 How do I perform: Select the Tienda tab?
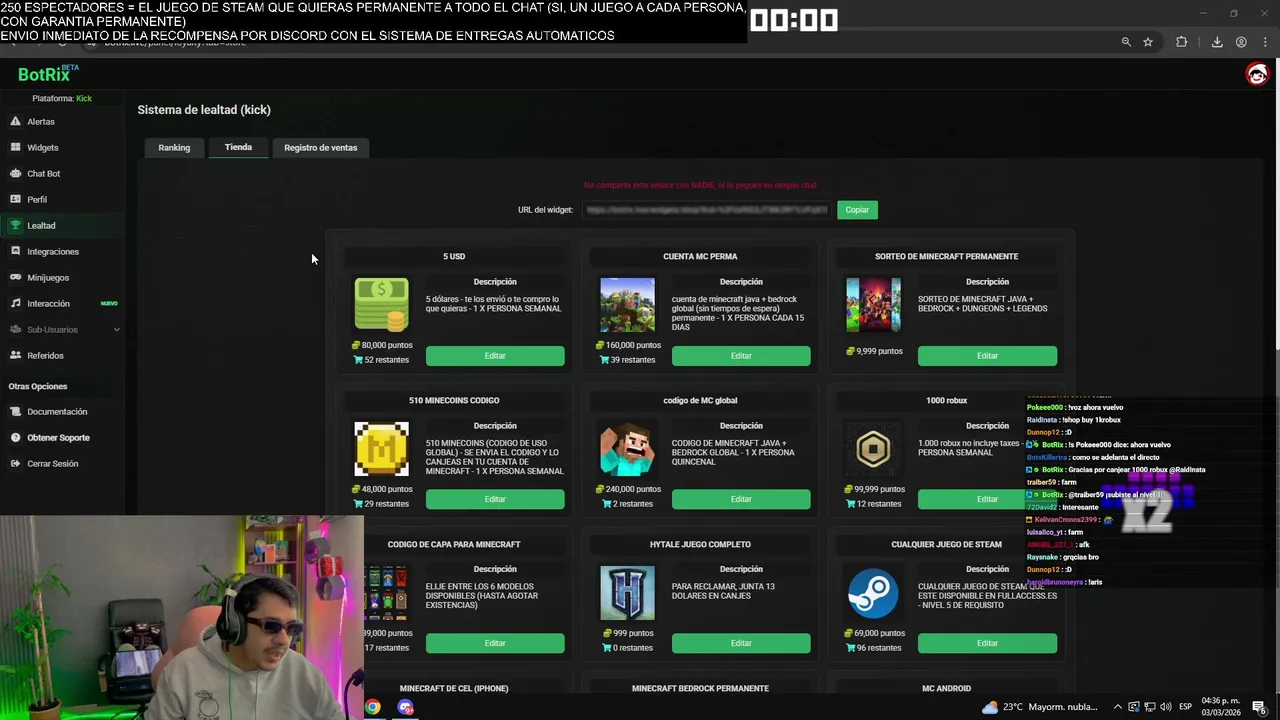(x=238, y=147)
